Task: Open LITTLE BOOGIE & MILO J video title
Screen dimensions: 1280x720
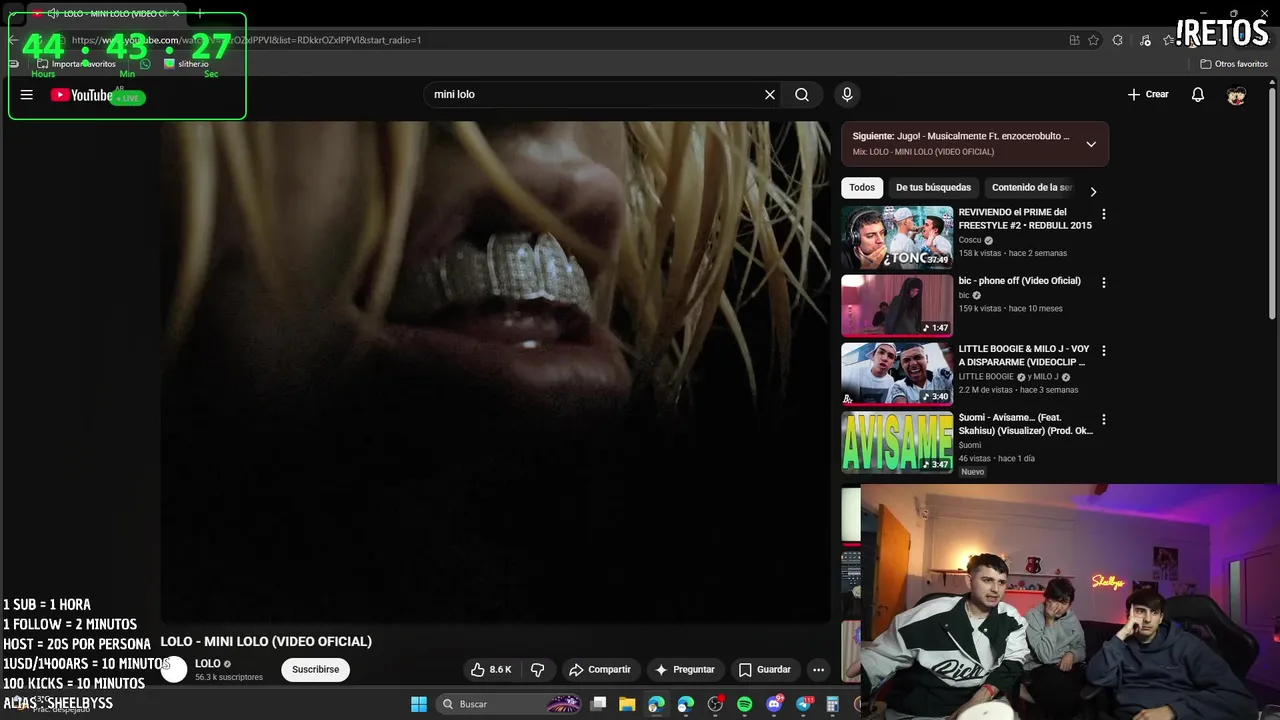Action: click(x=1025, y=356)
